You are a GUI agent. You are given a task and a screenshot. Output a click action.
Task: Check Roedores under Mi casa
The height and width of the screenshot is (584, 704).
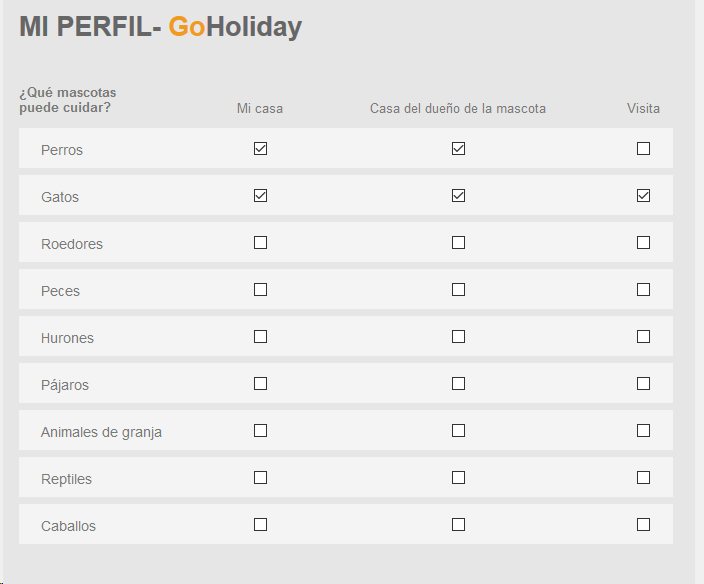pos(261,243)
